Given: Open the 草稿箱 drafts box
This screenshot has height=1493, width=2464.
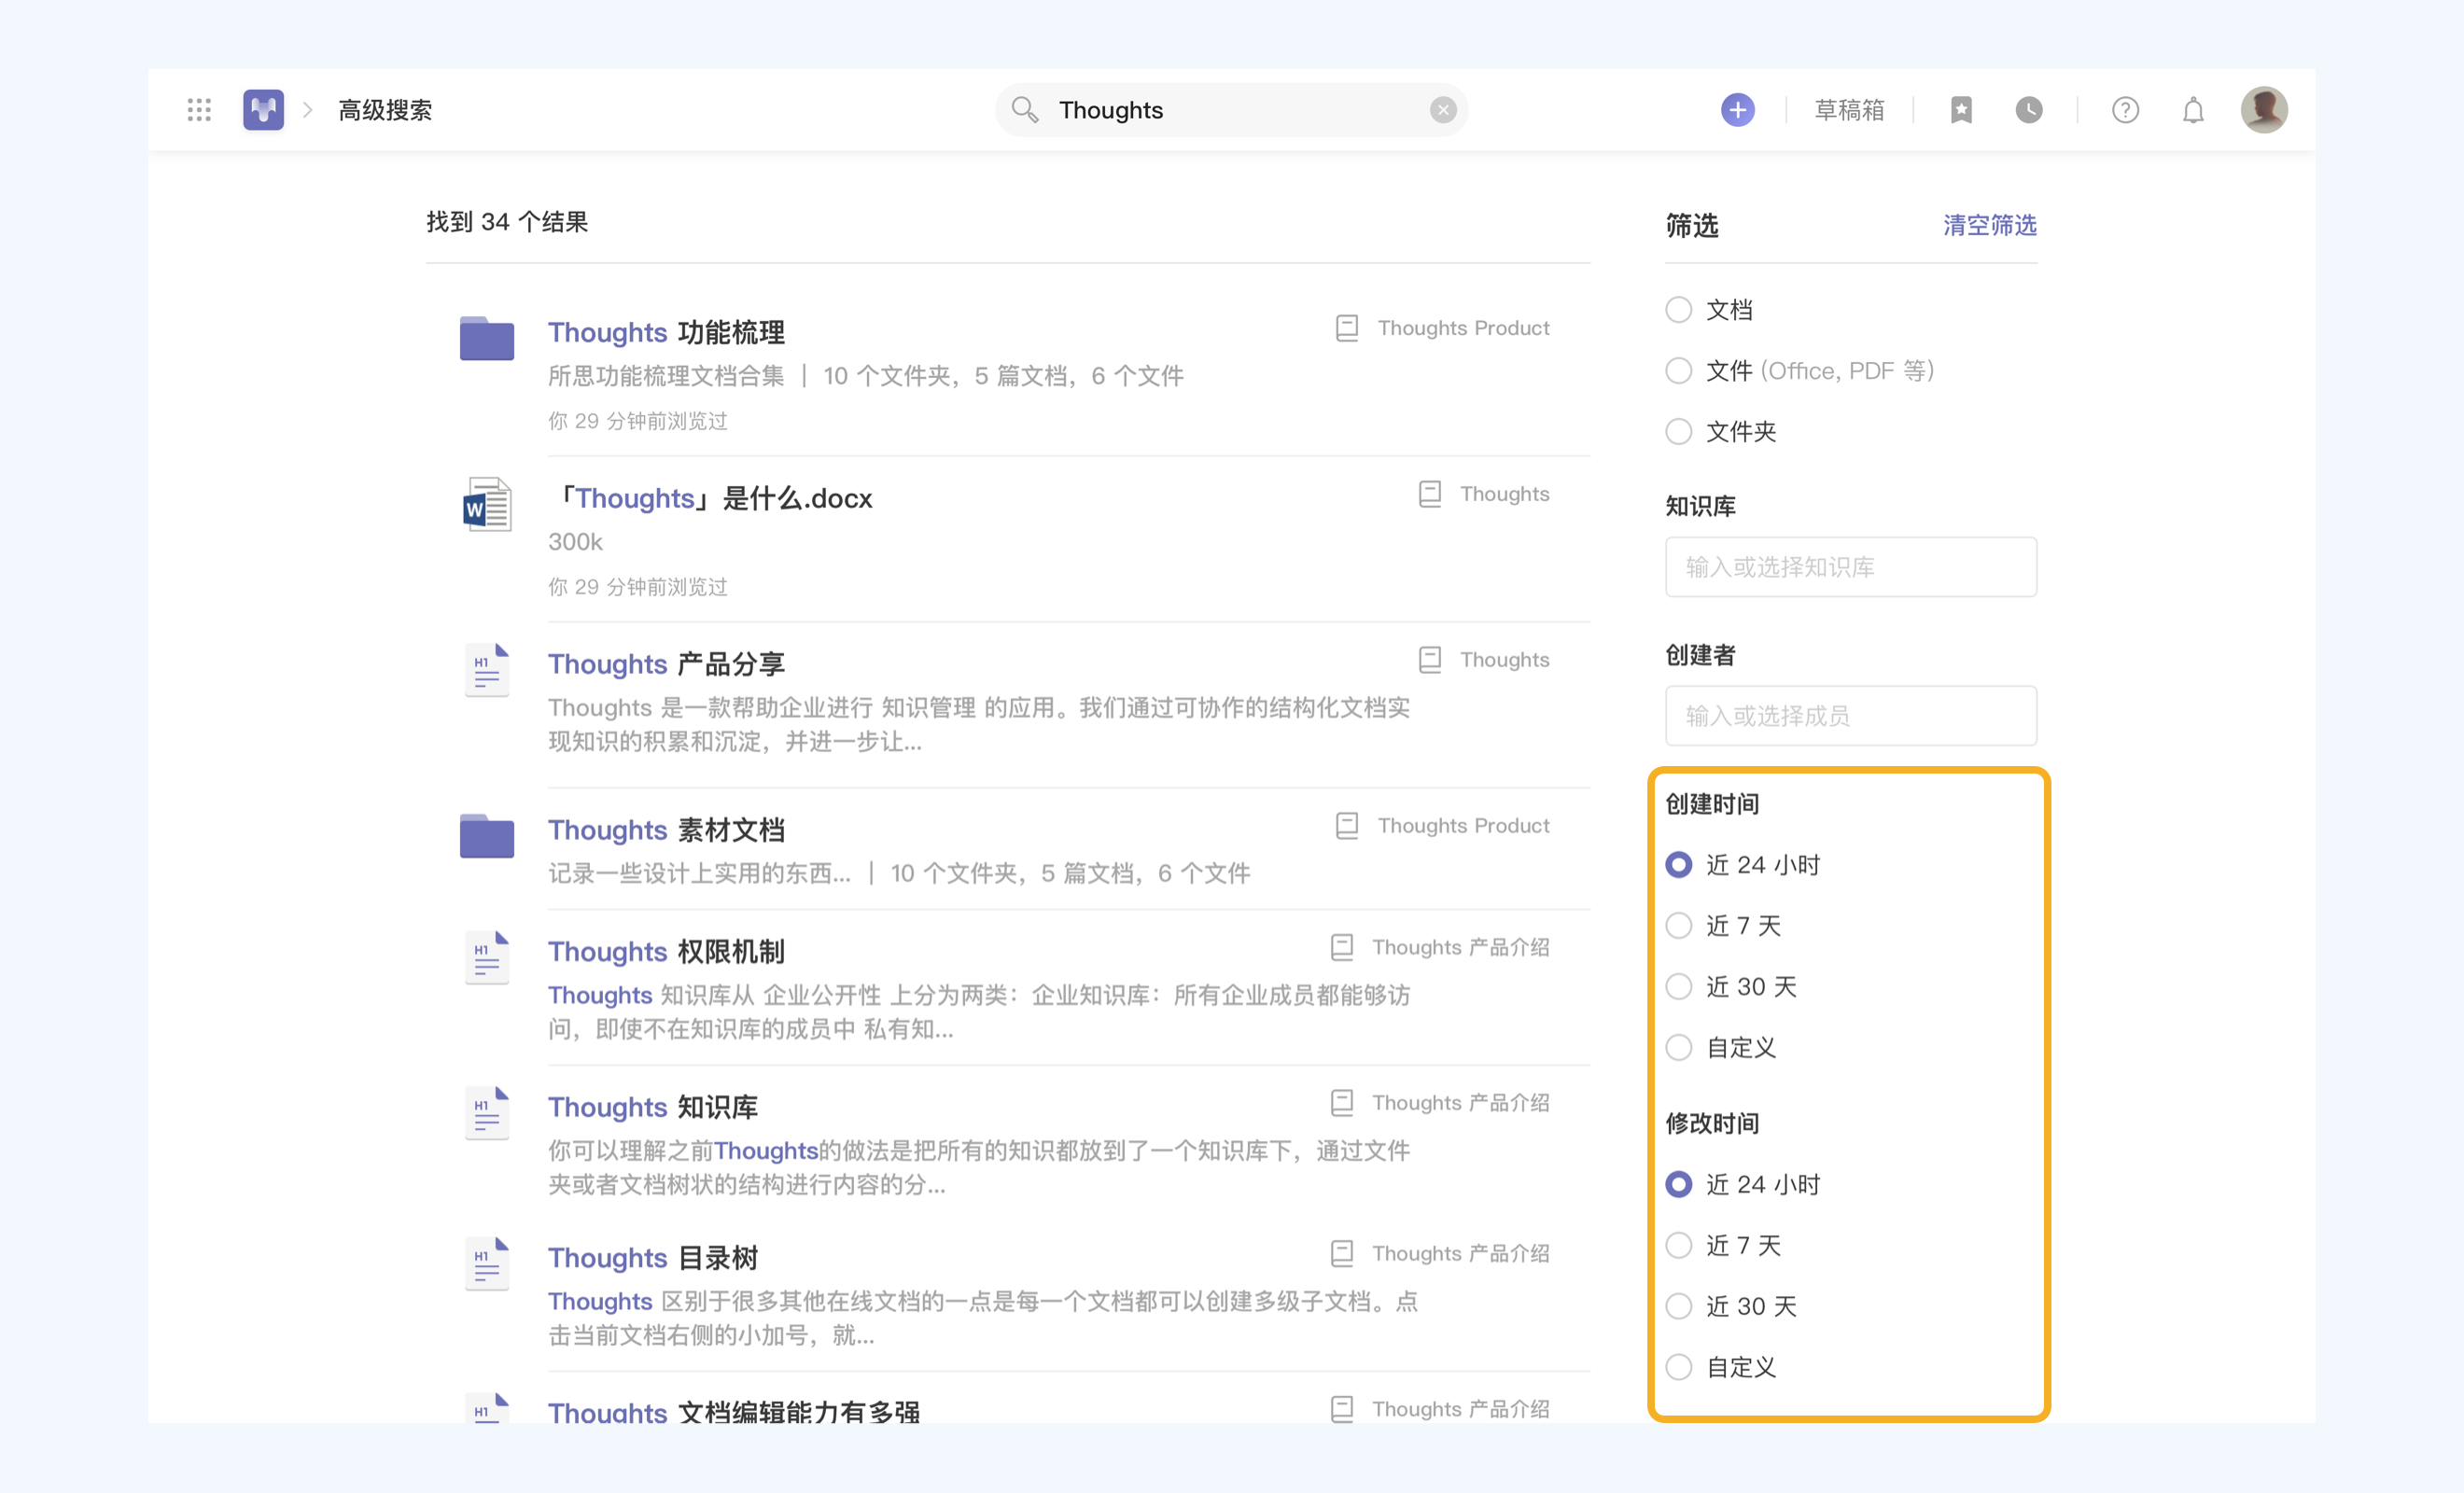Looking at the screenshot, I should point(1849,110).
